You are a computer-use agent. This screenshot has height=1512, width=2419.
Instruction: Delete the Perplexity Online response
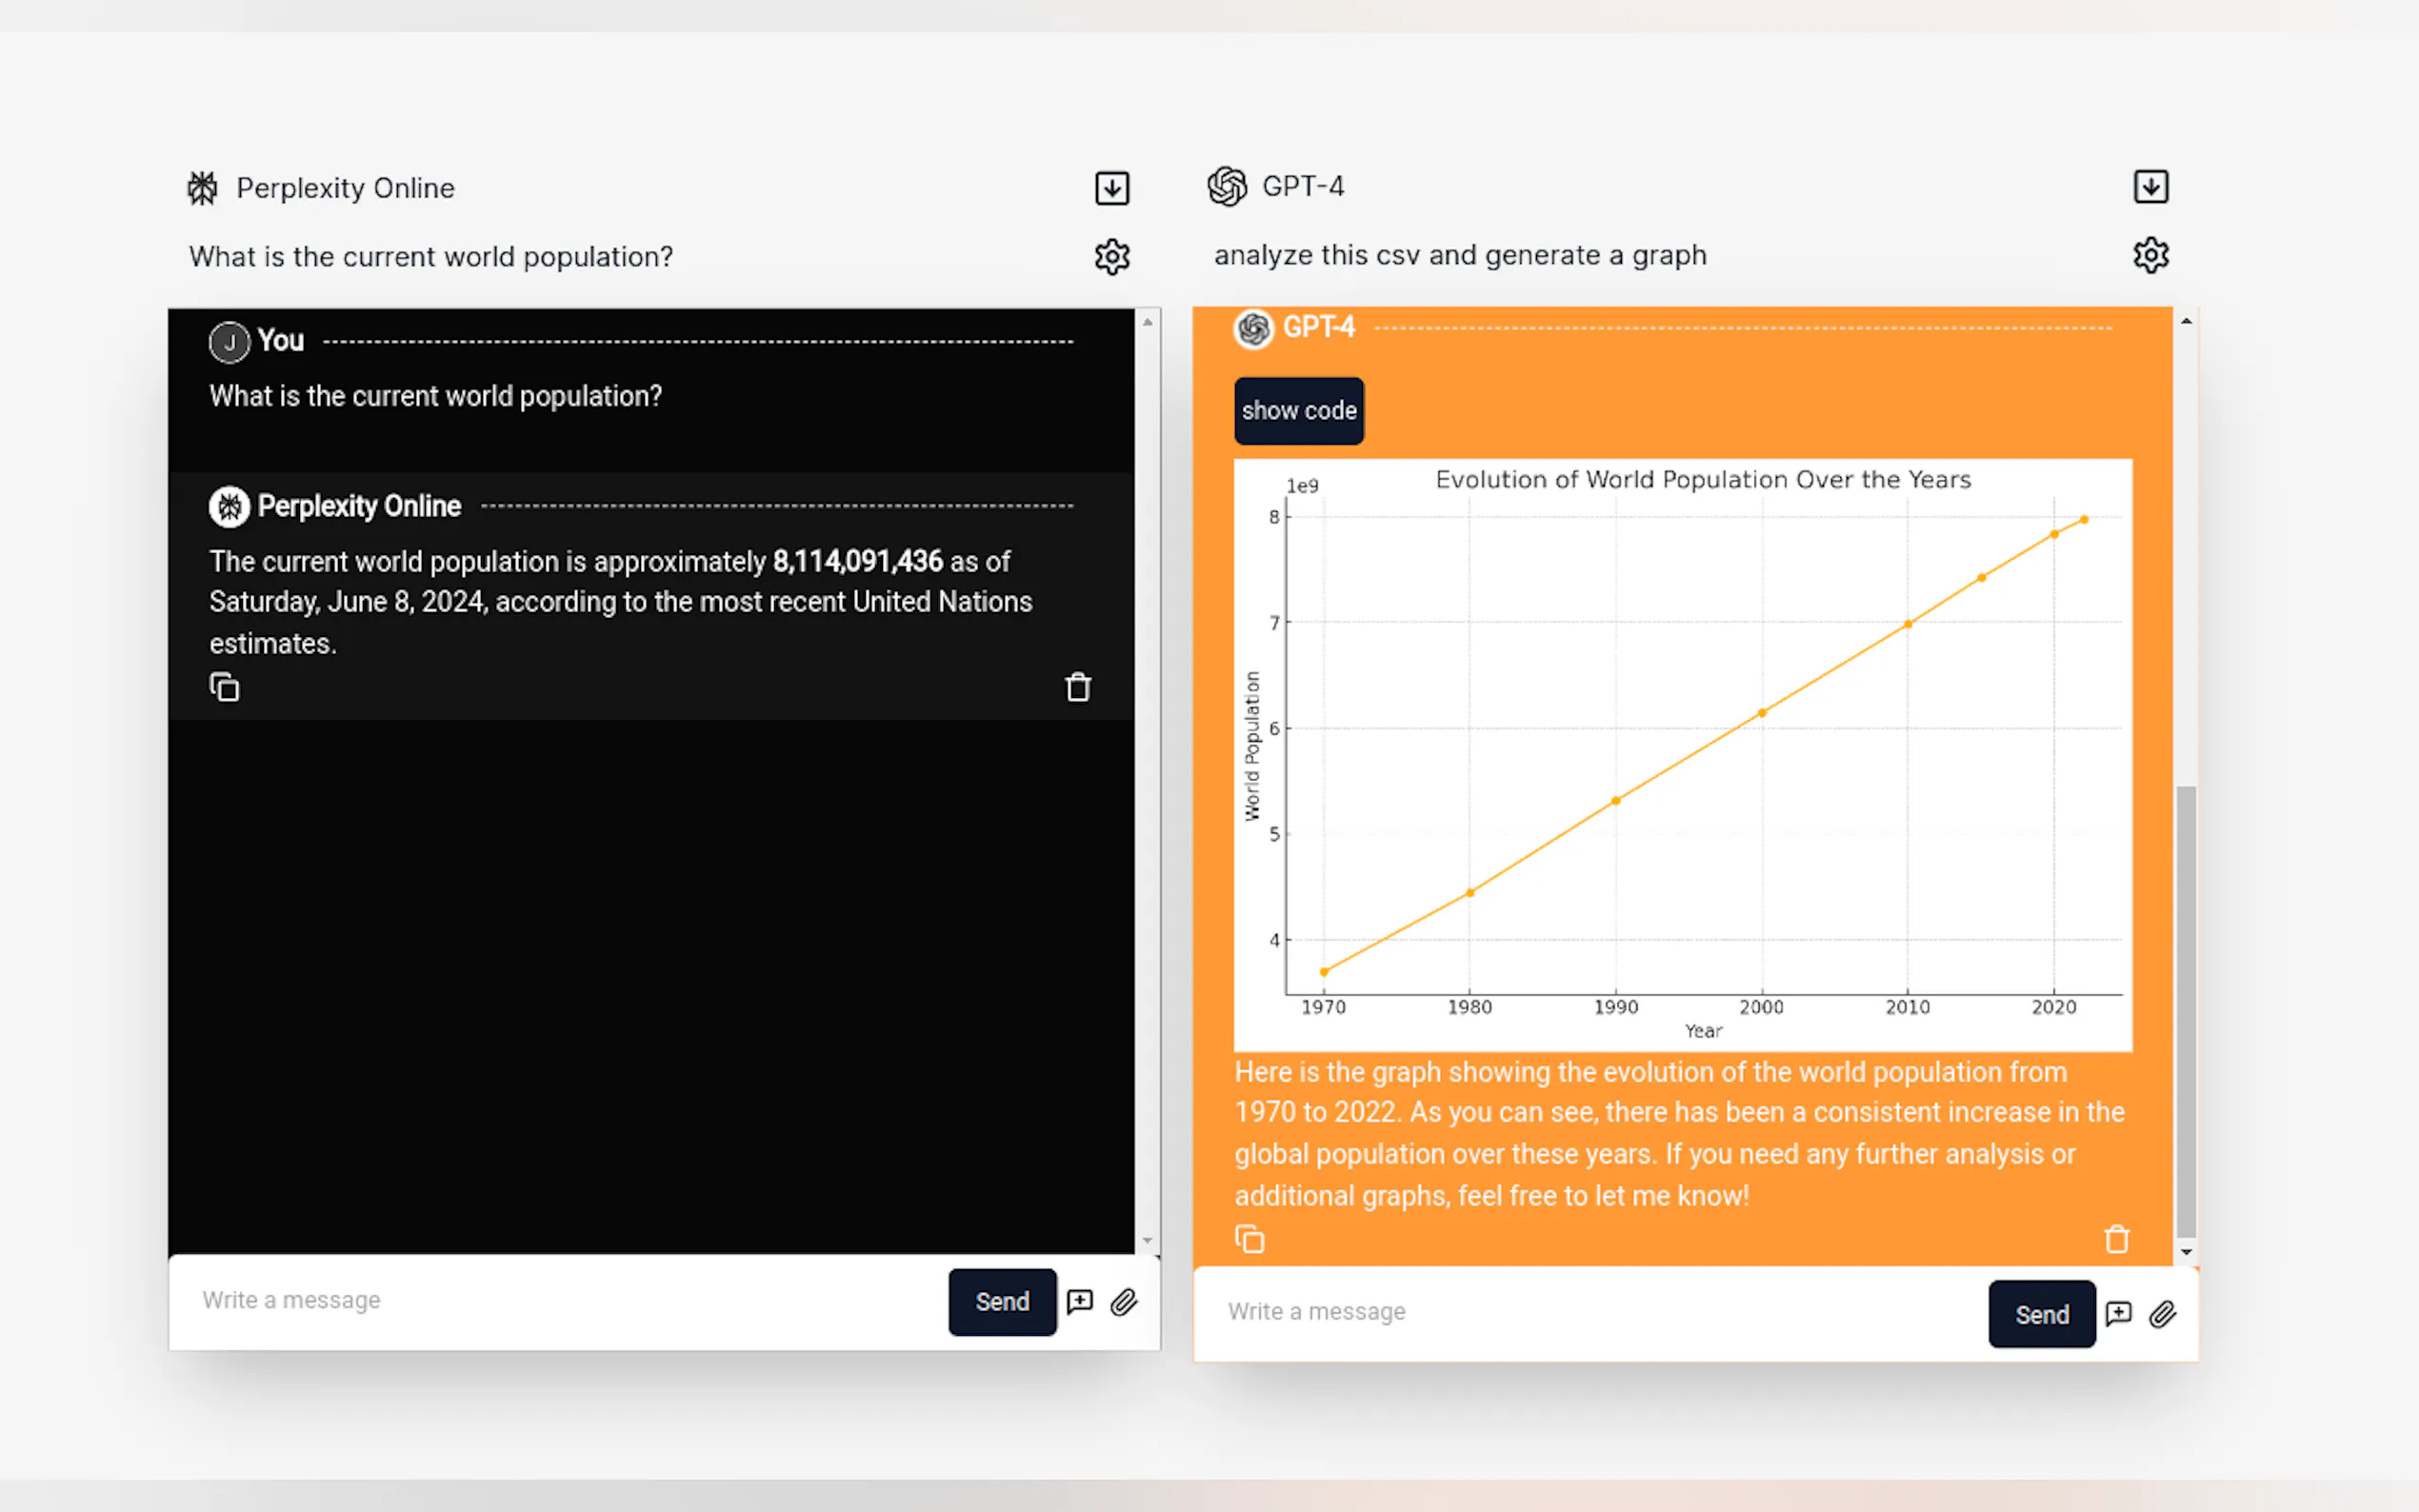[x=1077, y=688]
